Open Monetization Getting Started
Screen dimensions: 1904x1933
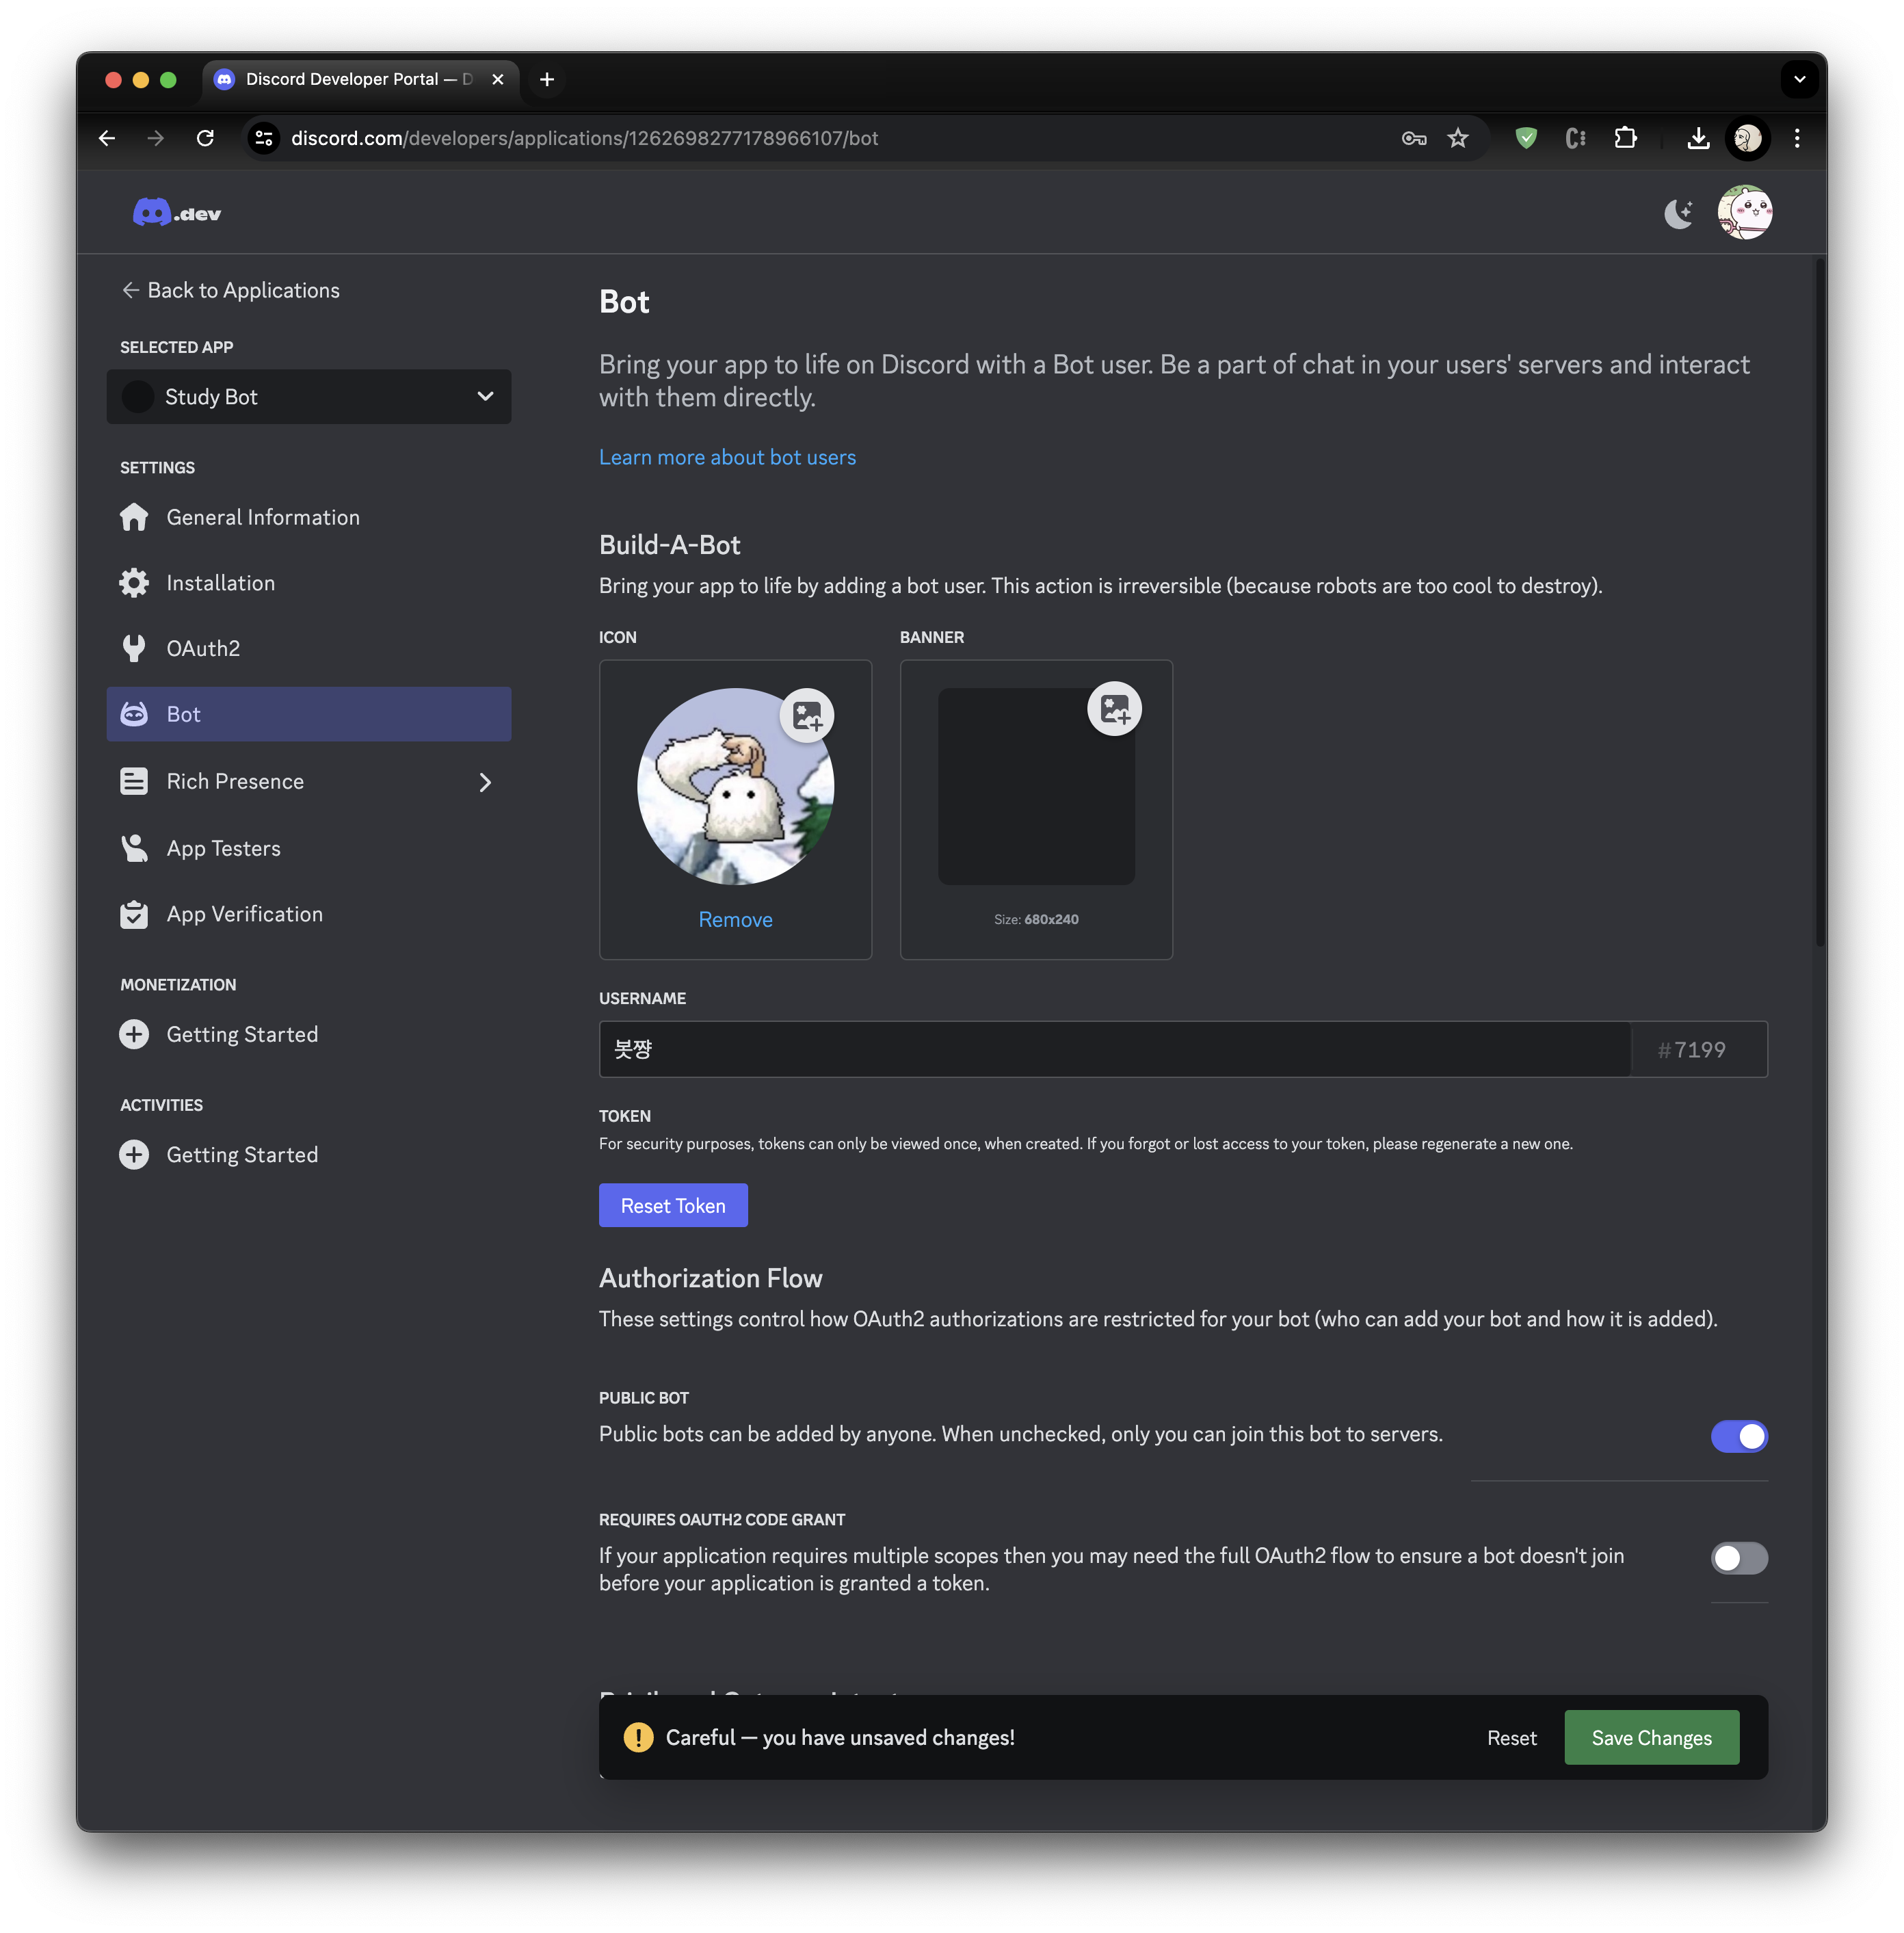tap(309, 1034)
